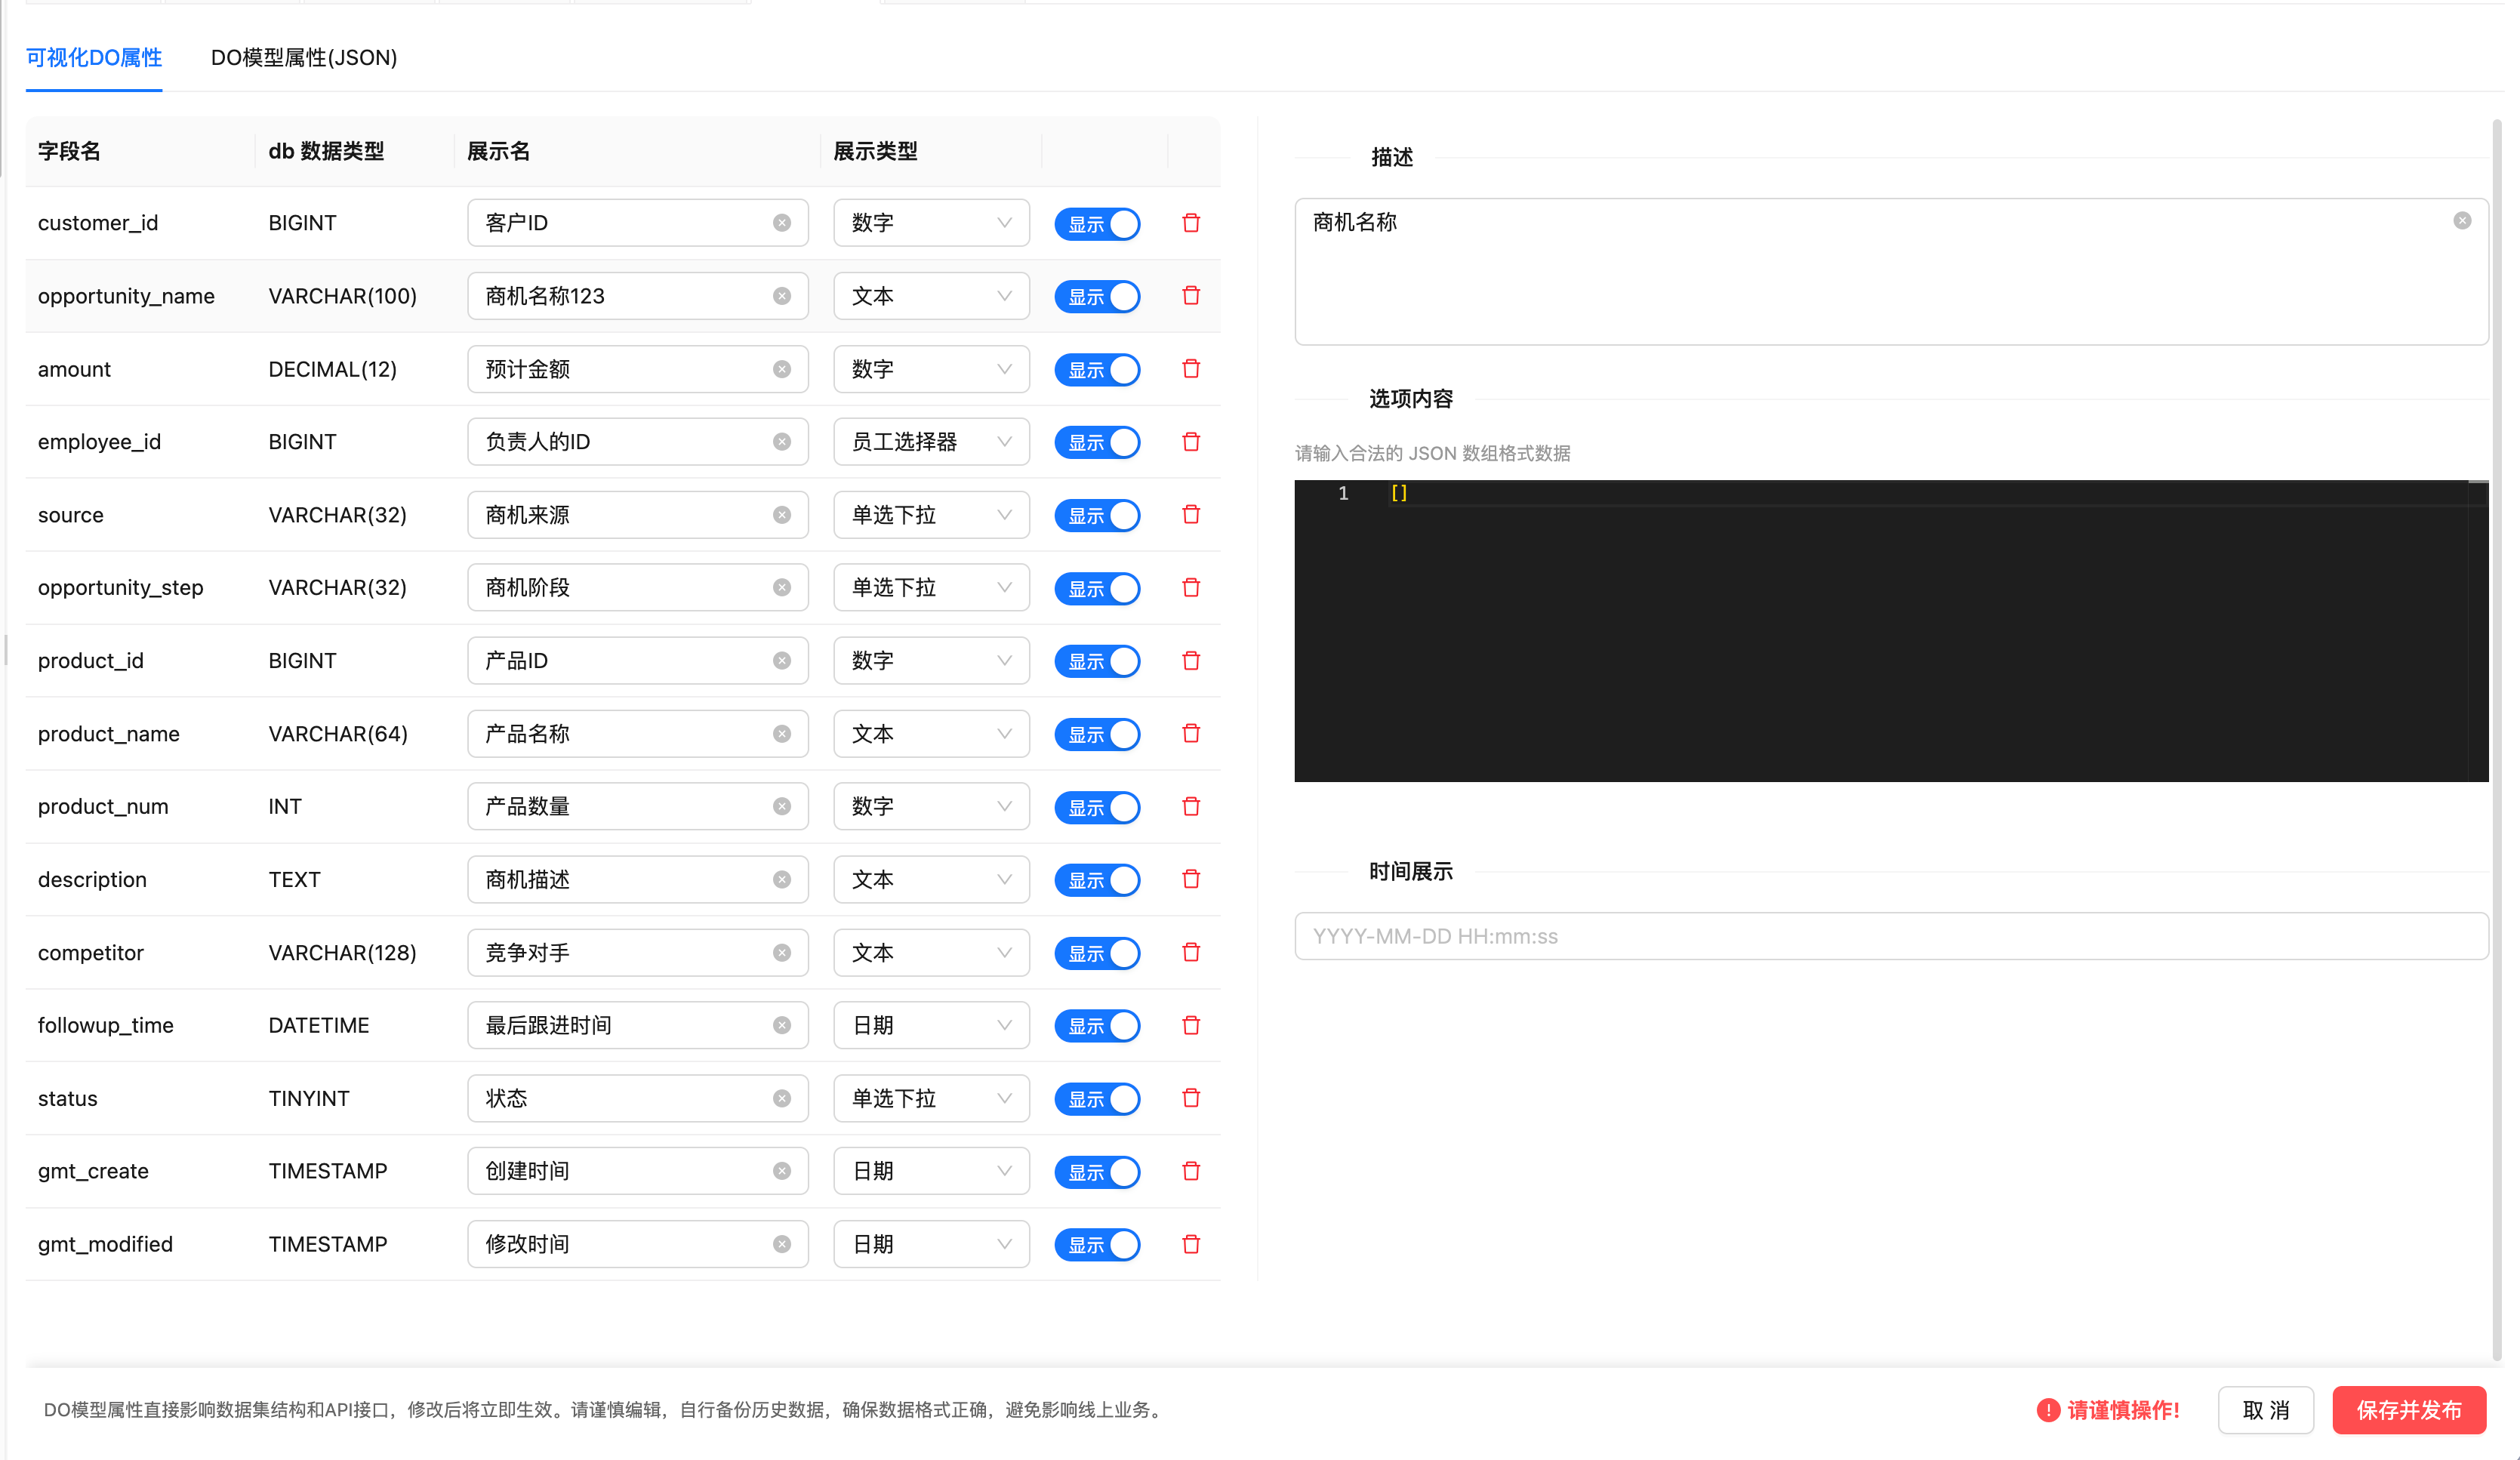The height and width of the screenshot is (1460, 2520).
Task: Delete the competitor field row
Action: 1190,953
